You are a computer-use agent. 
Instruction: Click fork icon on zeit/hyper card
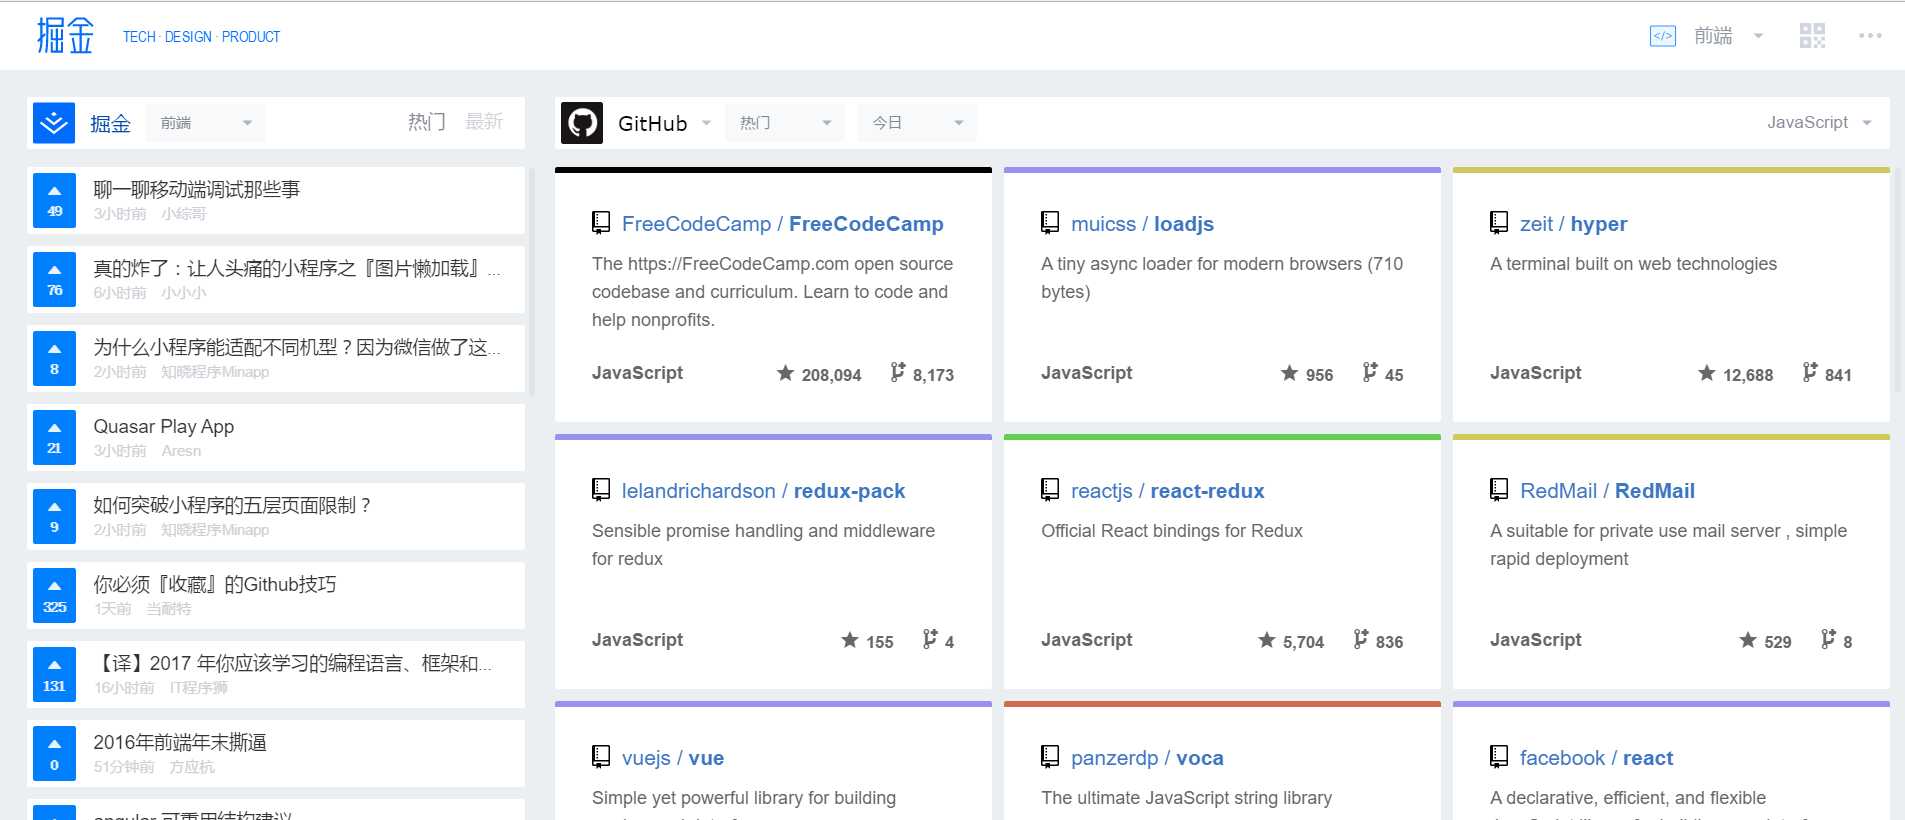(x=1809, y=372)
